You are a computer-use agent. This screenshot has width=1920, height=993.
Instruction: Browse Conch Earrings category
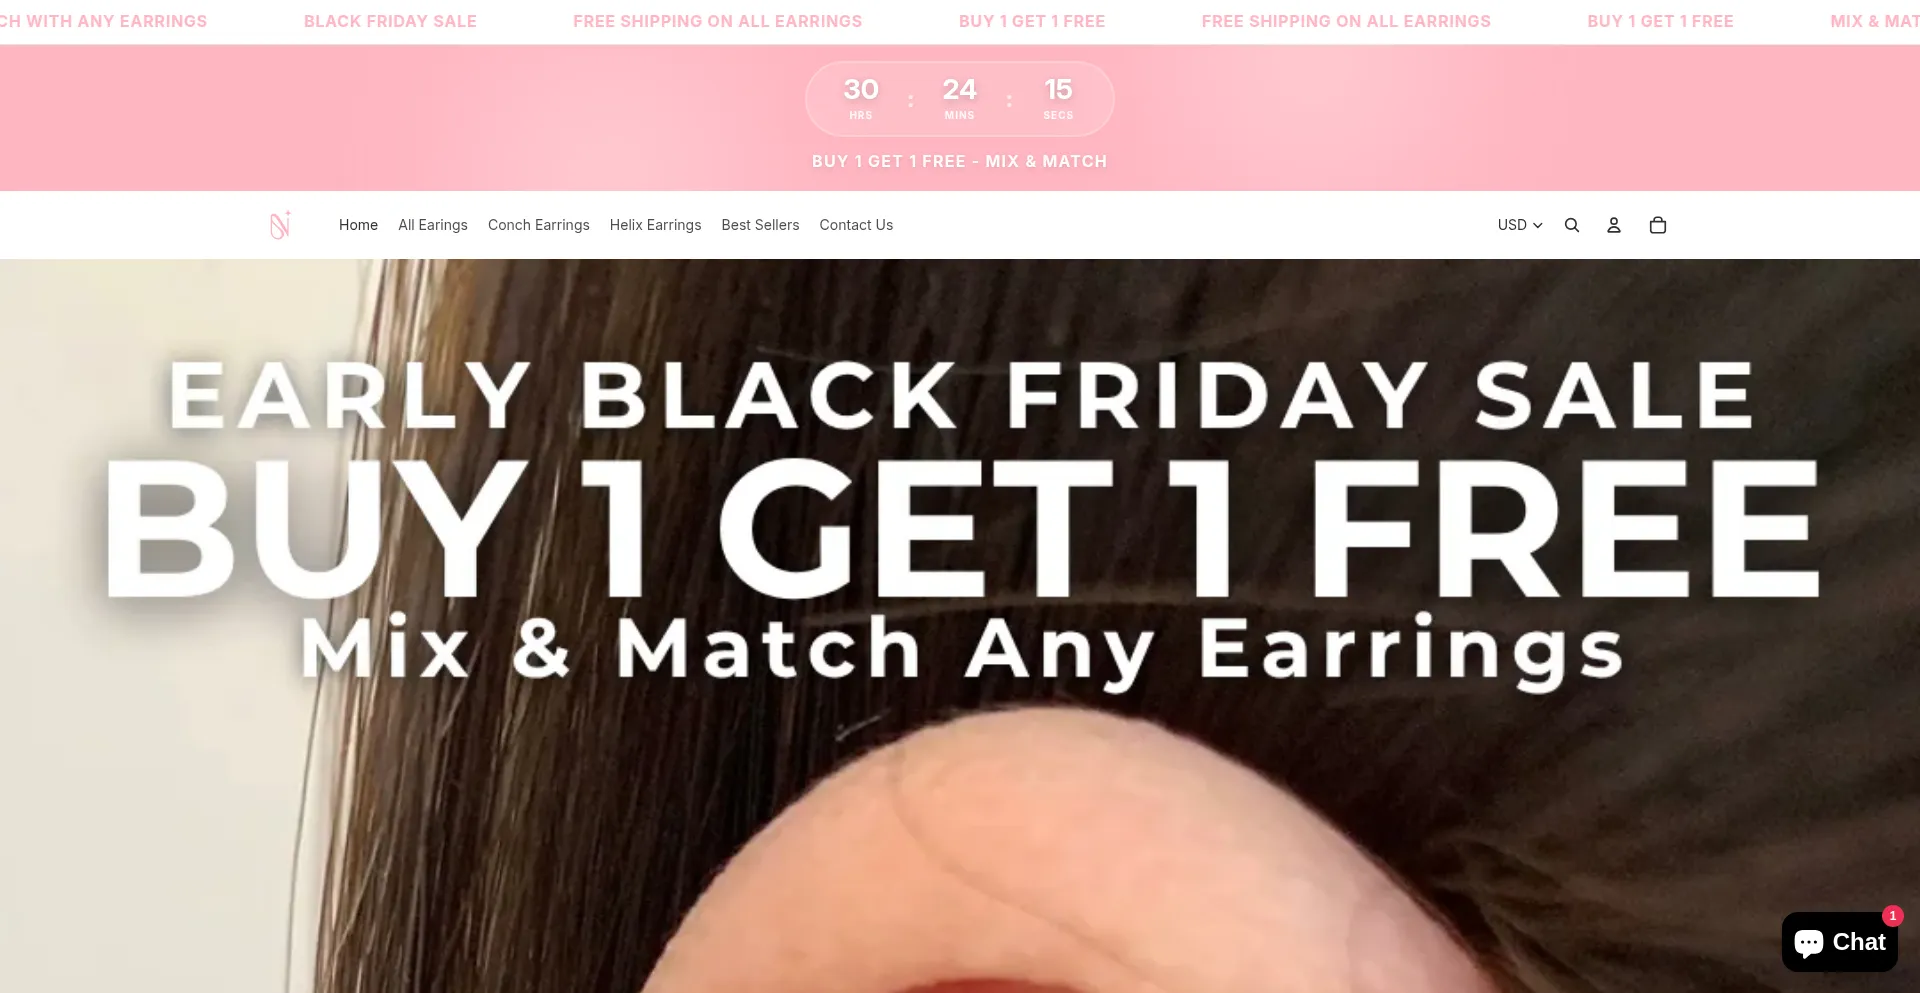pyautogui.click(x=539, y=225)
